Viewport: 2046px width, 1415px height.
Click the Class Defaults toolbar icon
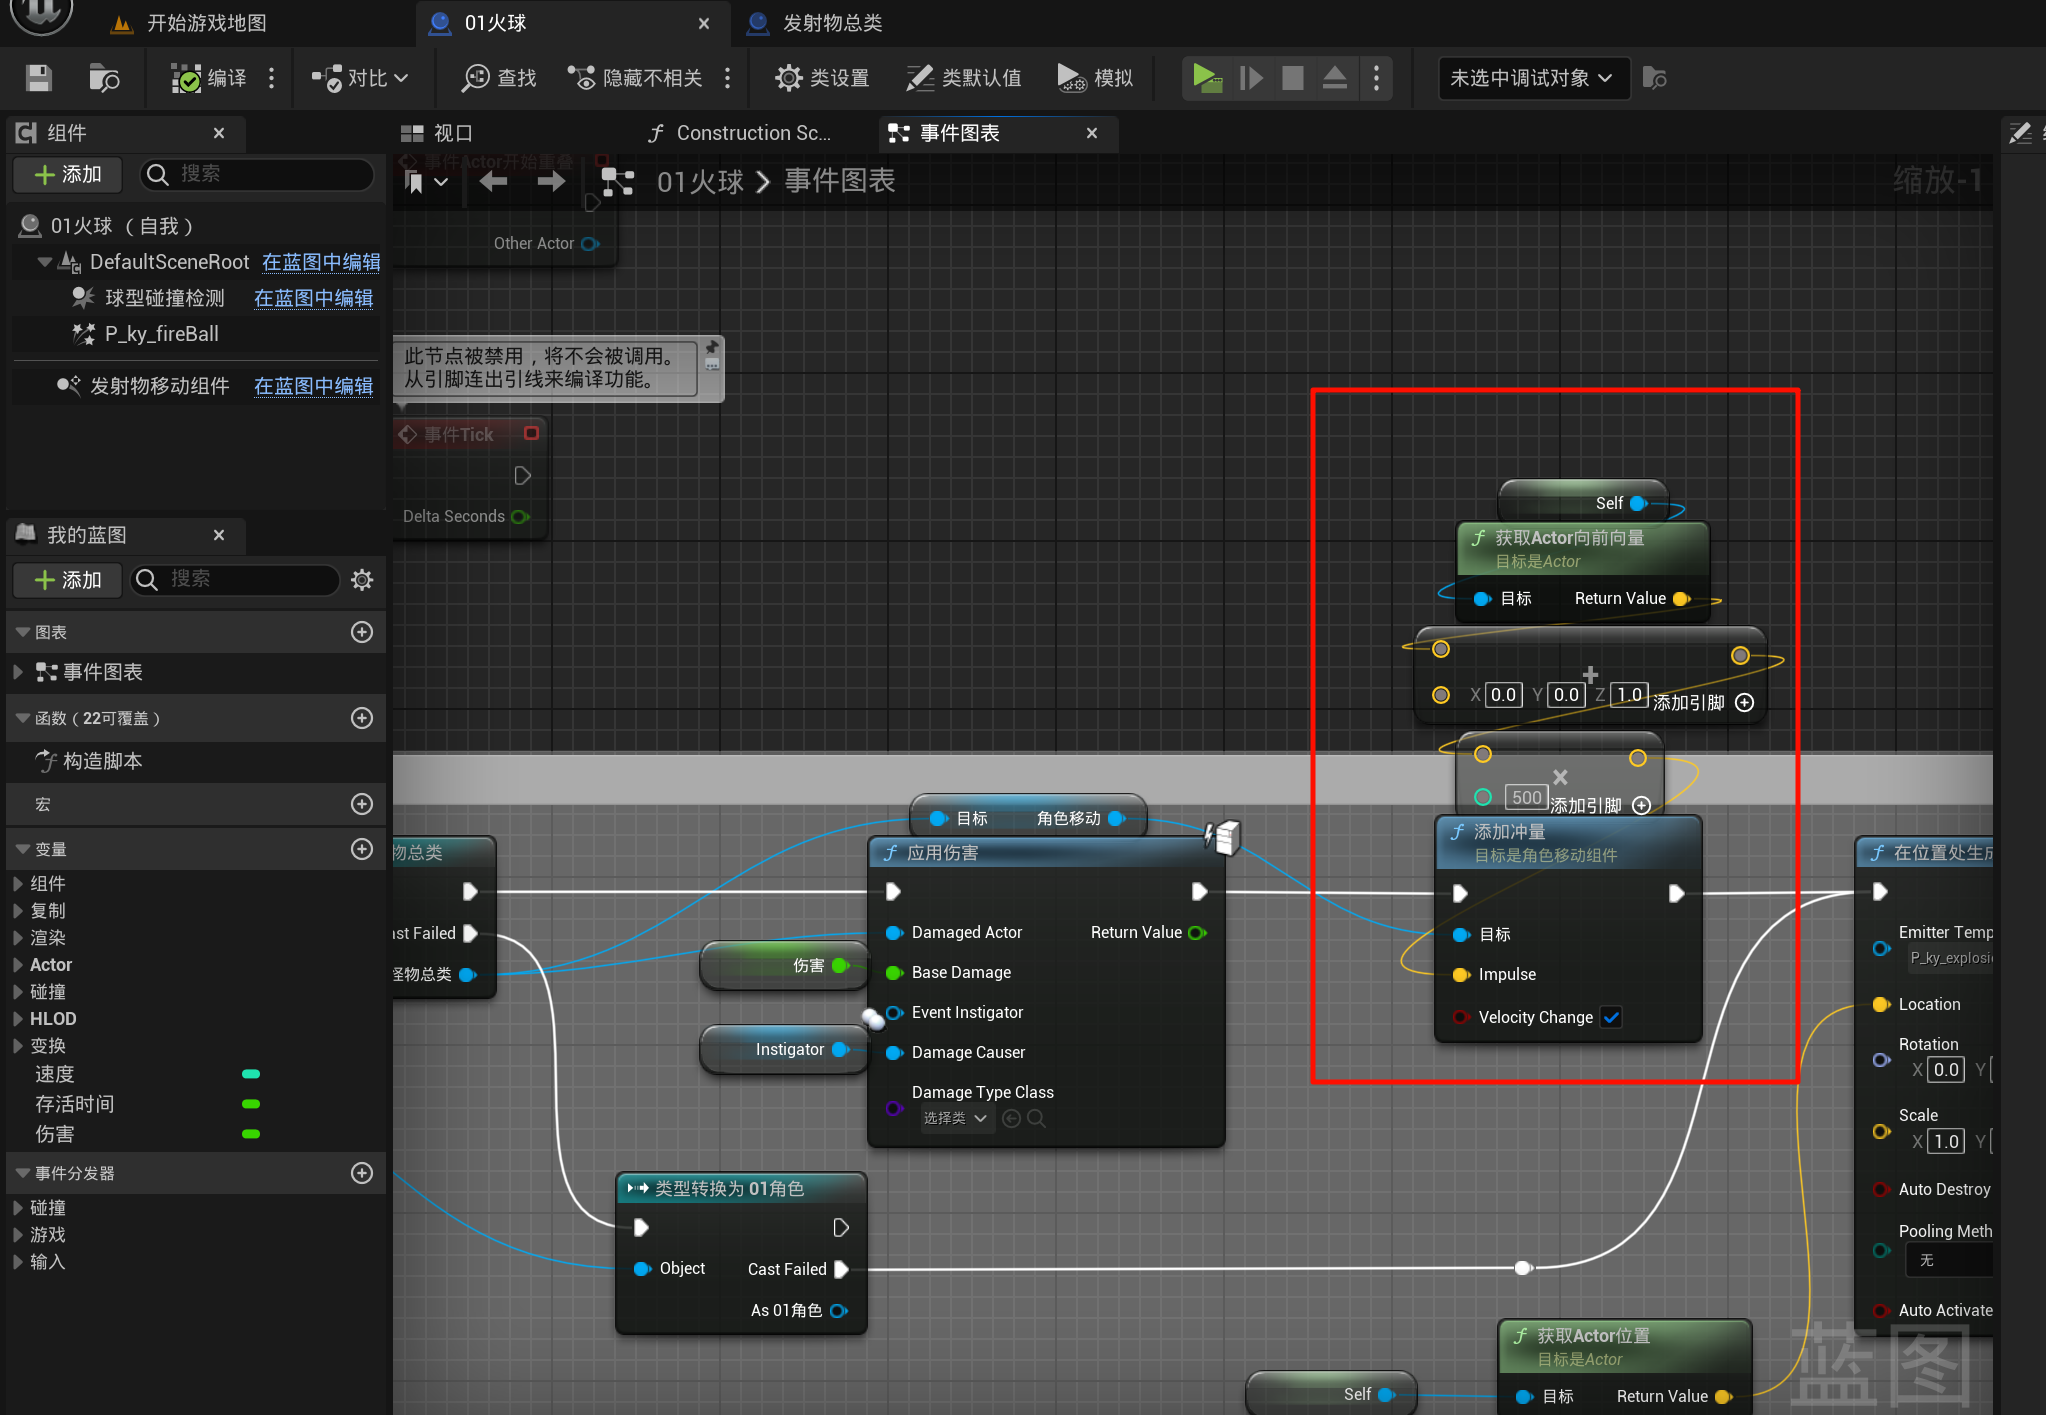point(963,78)
